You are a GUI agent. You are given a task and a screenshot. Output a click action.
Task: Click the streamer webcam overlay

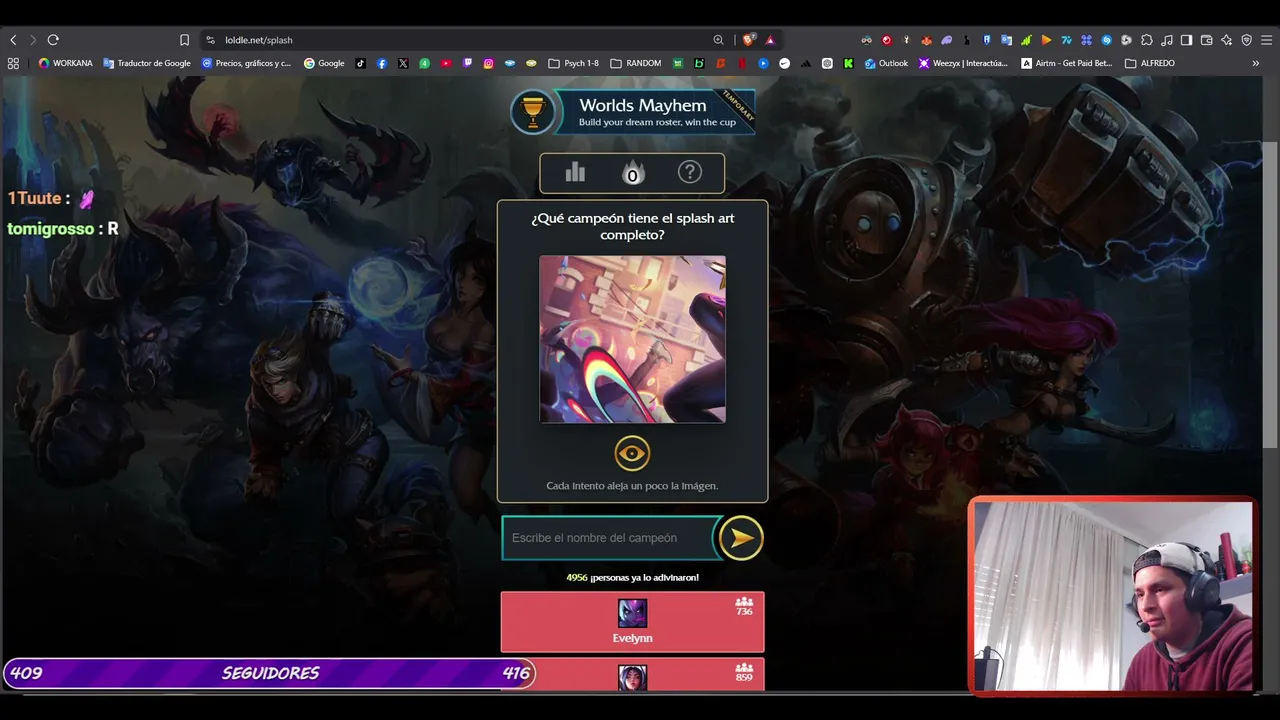[x=1112, y=596]
